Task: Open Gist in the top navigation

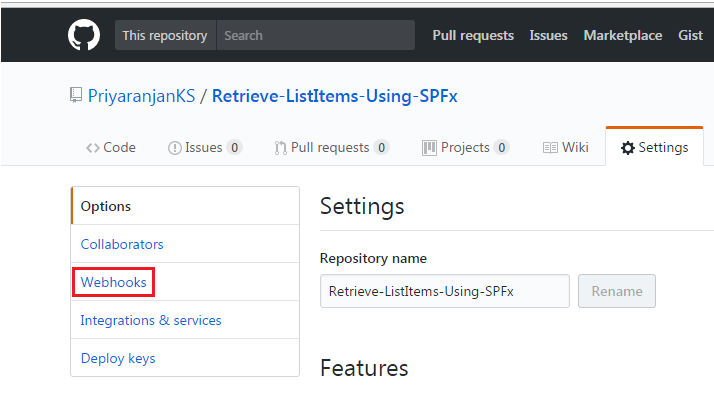Action: [x=690, y=35]
